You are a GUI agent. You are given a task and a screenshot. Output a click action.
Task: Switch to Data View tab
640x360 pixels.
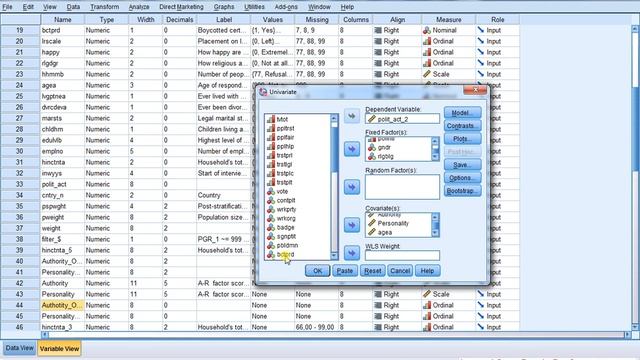click(20, 348)
